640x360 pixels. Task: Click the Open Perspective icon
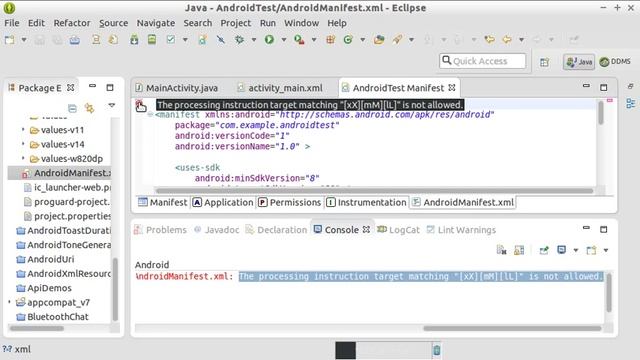pos(544,62)
